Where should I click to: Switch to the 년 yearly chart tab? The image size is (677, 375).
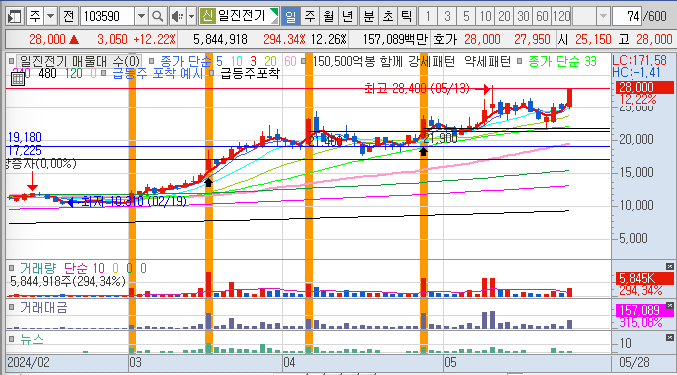tap(348, 16)
